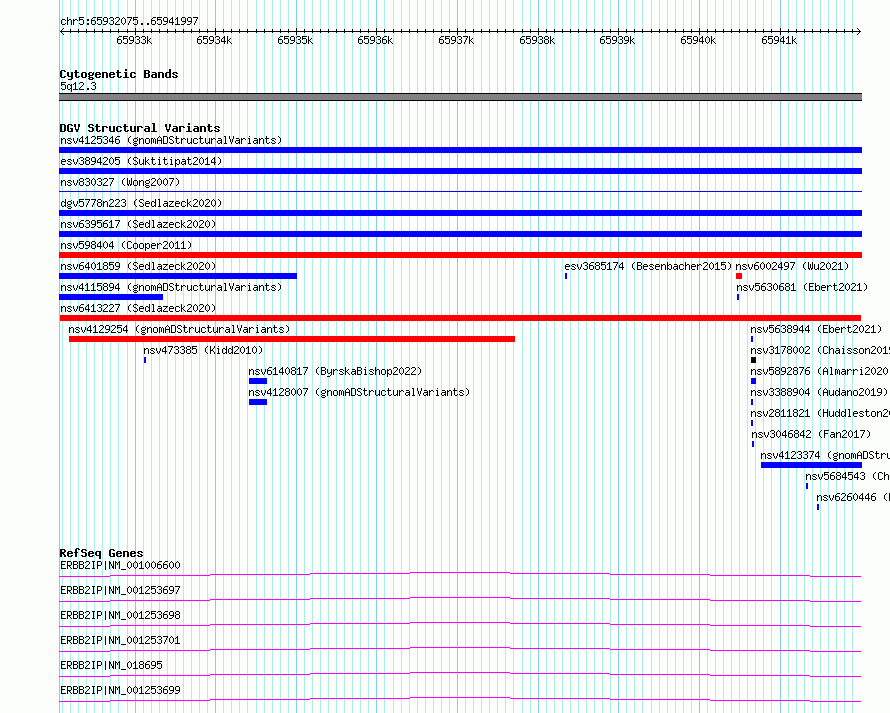Select the 5q12.3 cytogenetic band bar
890x713 pixels.
point(460,97)
